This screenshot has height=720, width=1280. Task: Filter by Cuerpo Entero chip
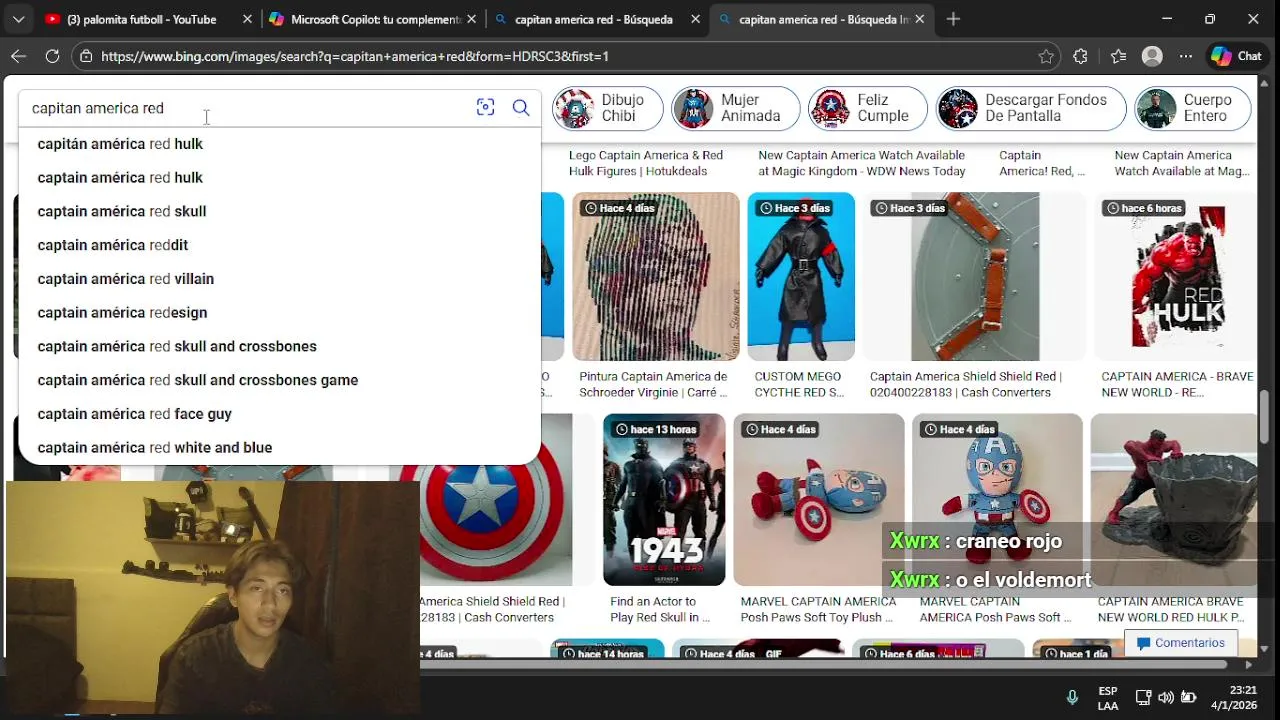(x=1192, y=108)
